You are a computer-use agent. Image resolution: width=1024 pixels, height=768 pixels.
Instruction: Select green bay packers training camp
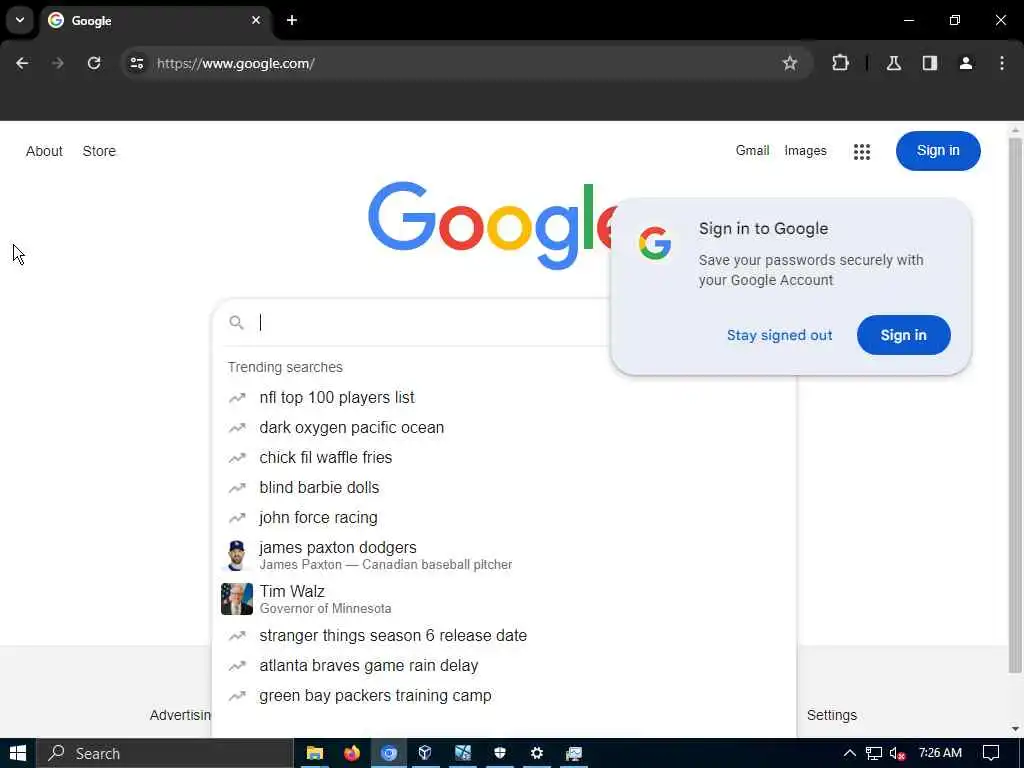[x=504, y=696]
